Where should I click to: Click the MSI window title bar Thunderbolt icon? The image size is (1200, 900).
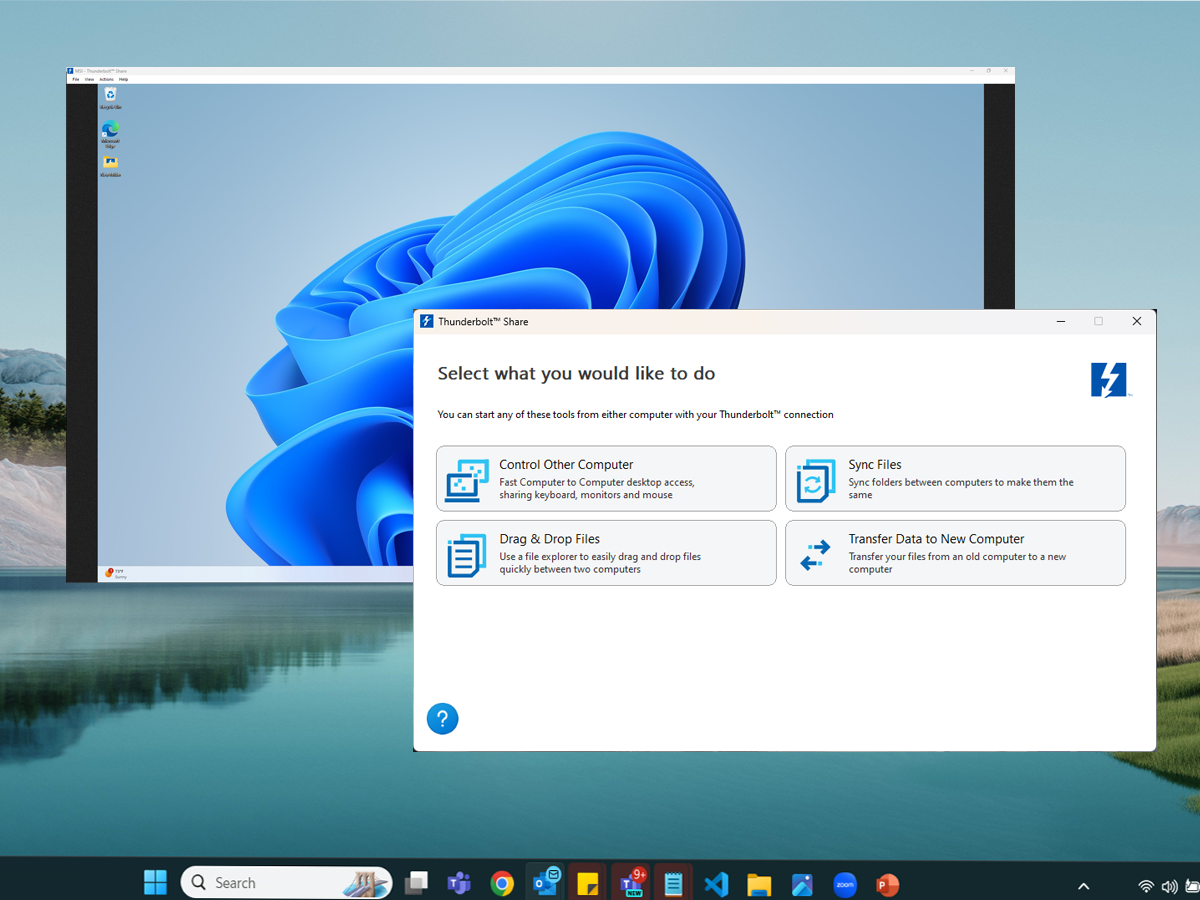[x=70, y=71]
